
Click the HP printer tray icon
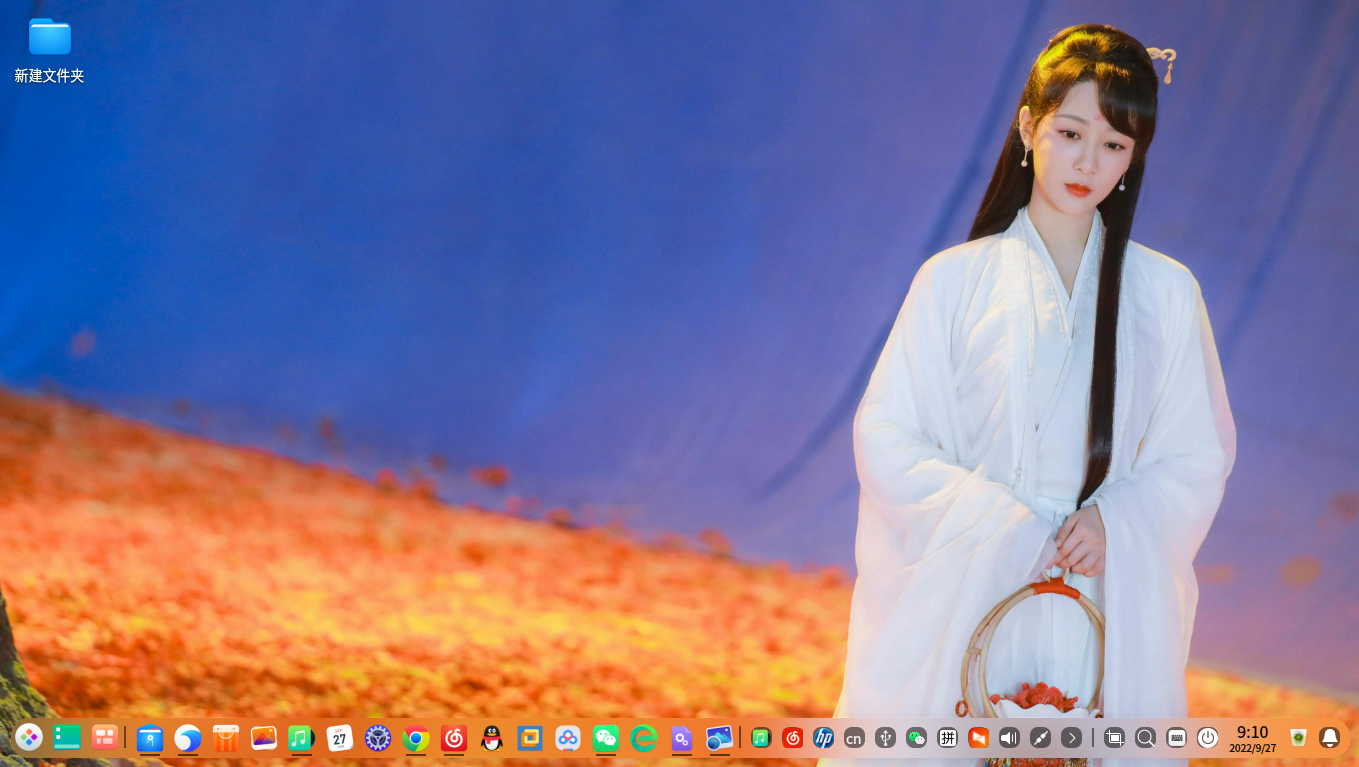pyautogui.click(x=823, y=738)
